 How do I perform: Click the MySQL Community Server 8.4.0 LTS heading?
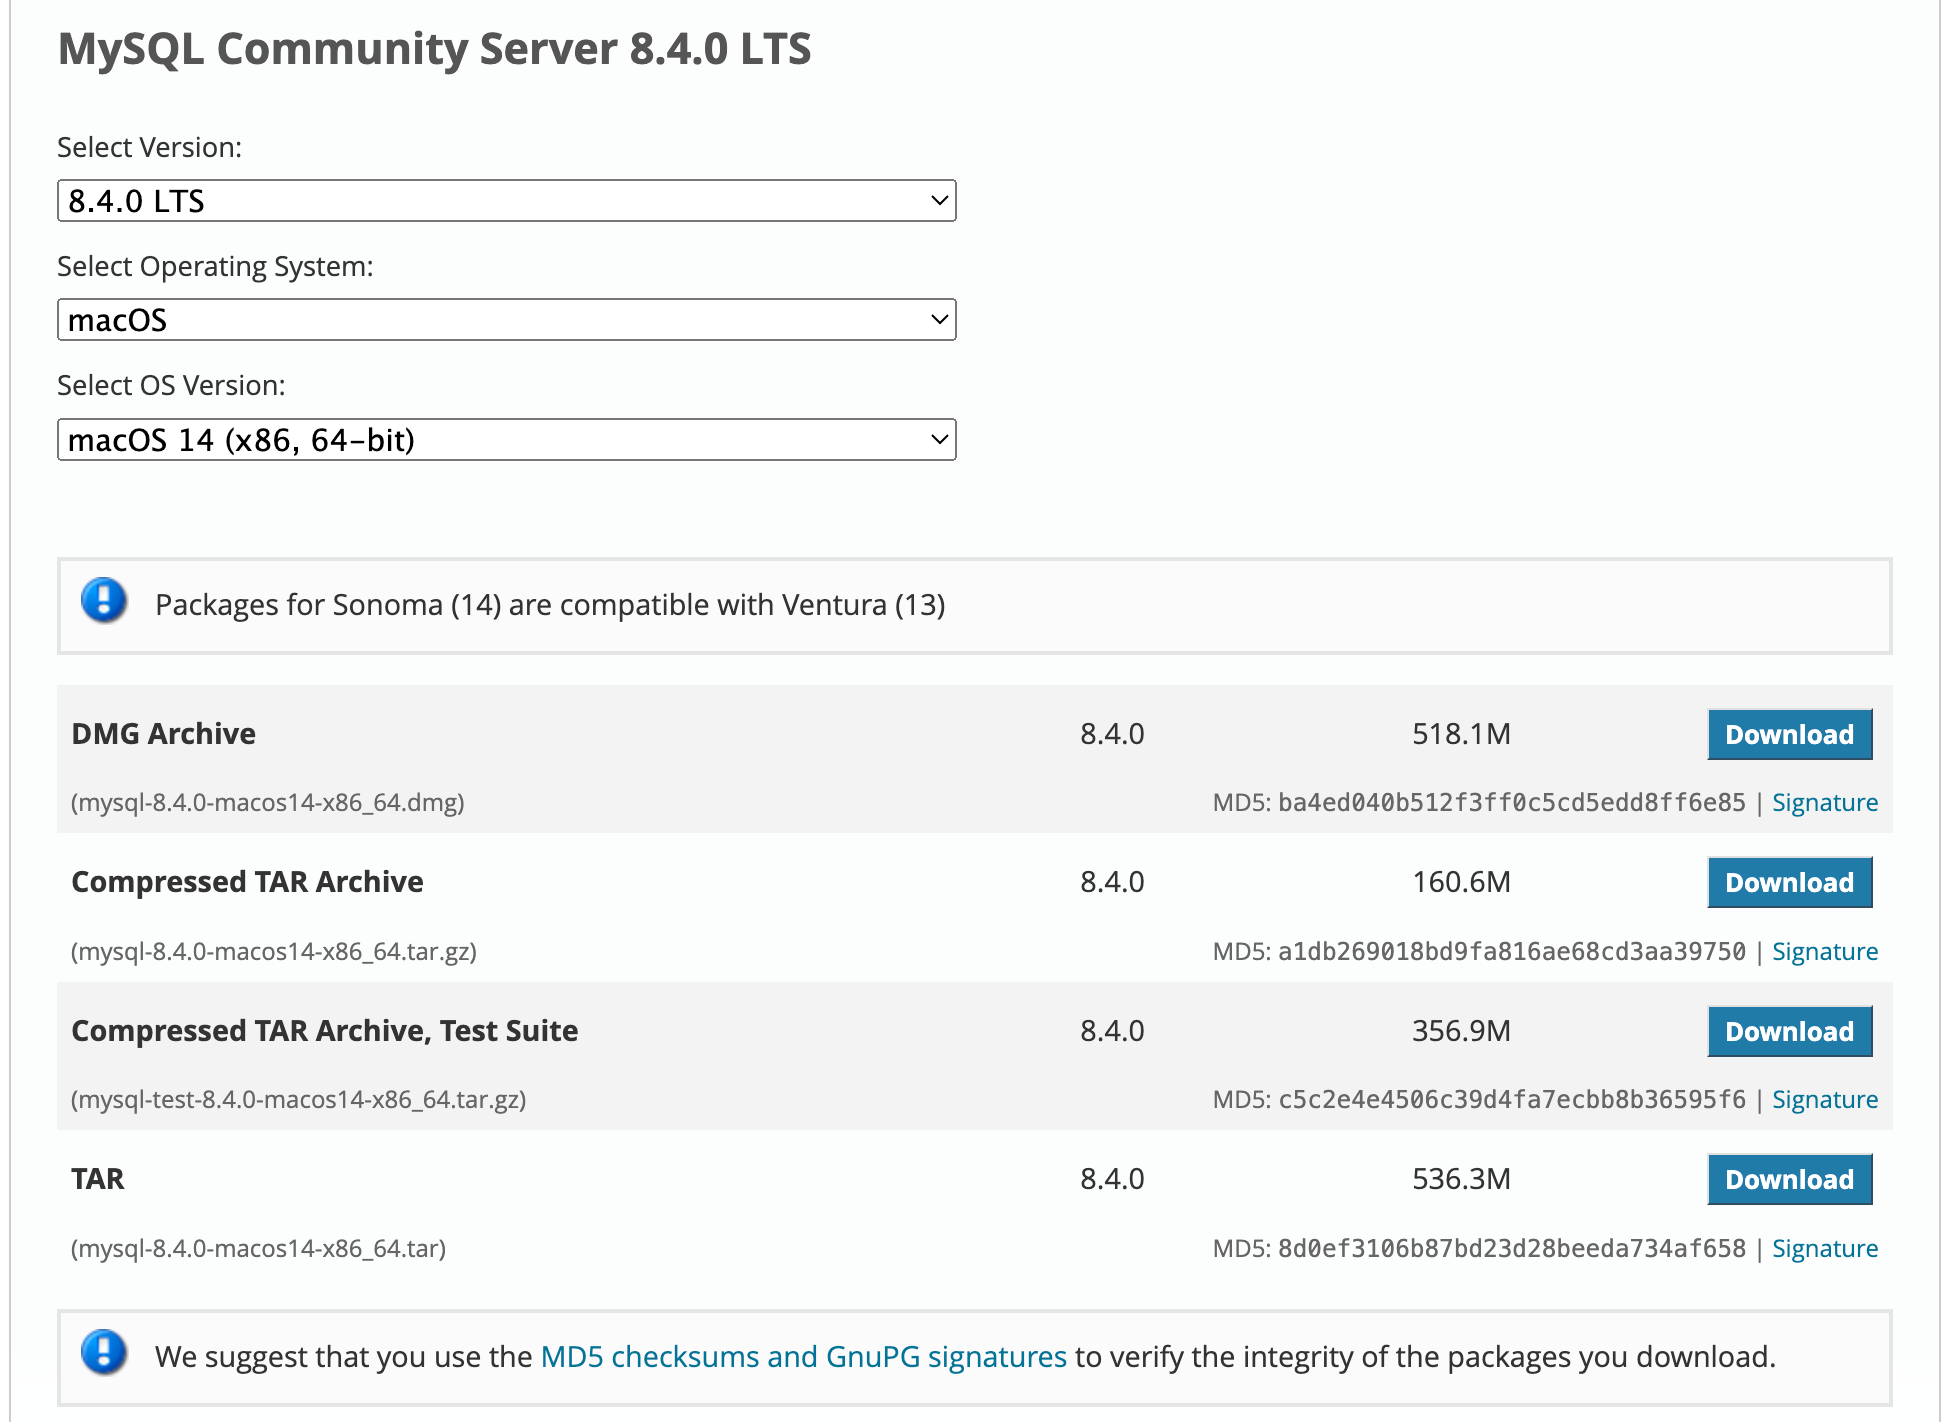pyautogui.click(x=434, y=49)
